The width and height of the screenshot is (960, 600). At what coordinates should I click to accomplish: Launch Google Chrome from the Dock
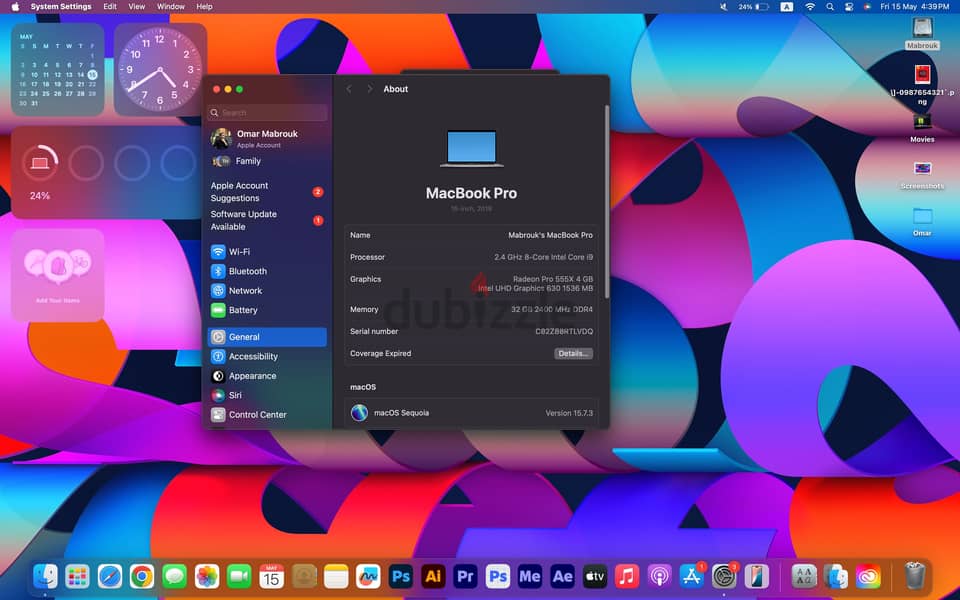tap(142, 576)
